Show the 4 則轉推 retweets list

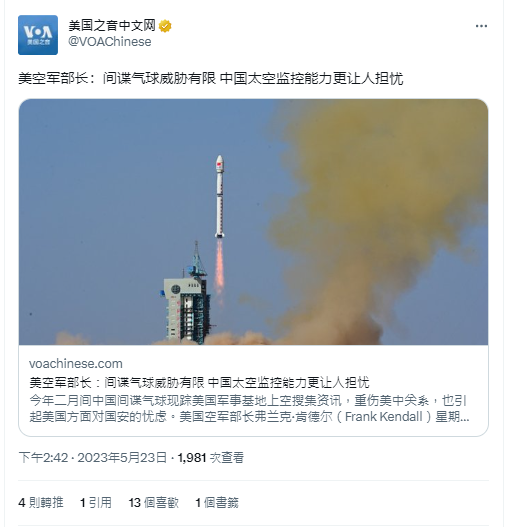(41, 503)
